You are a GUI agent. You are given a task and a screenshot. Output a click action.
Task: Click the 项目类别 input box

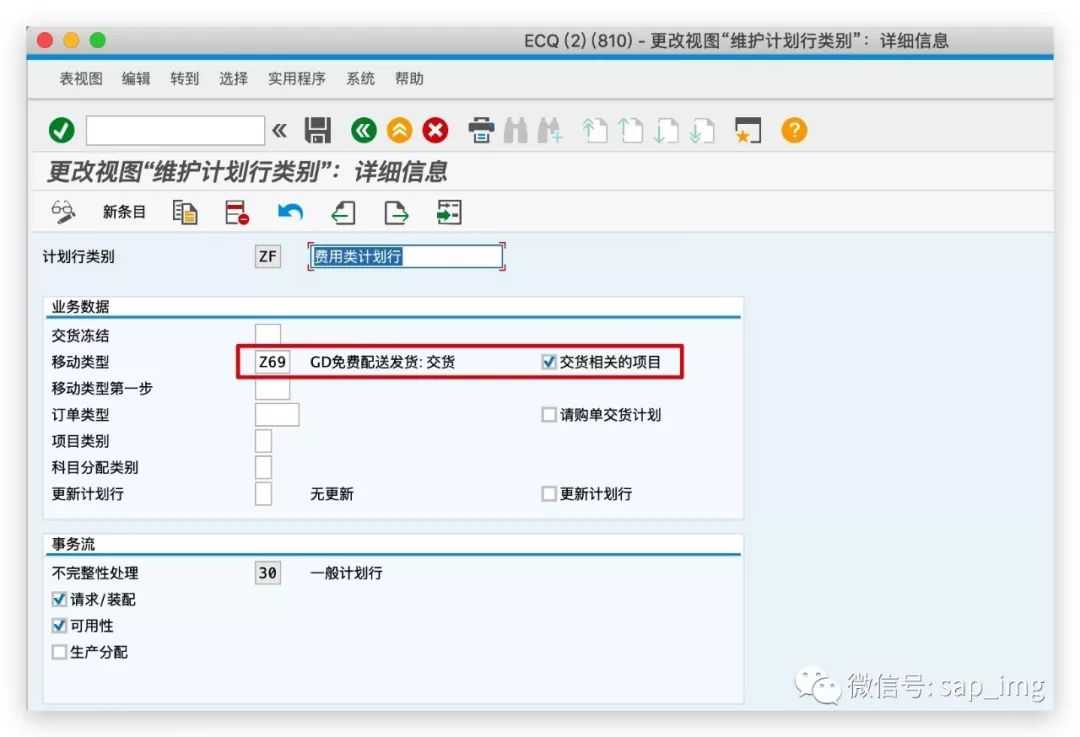(x=263, y=441)
